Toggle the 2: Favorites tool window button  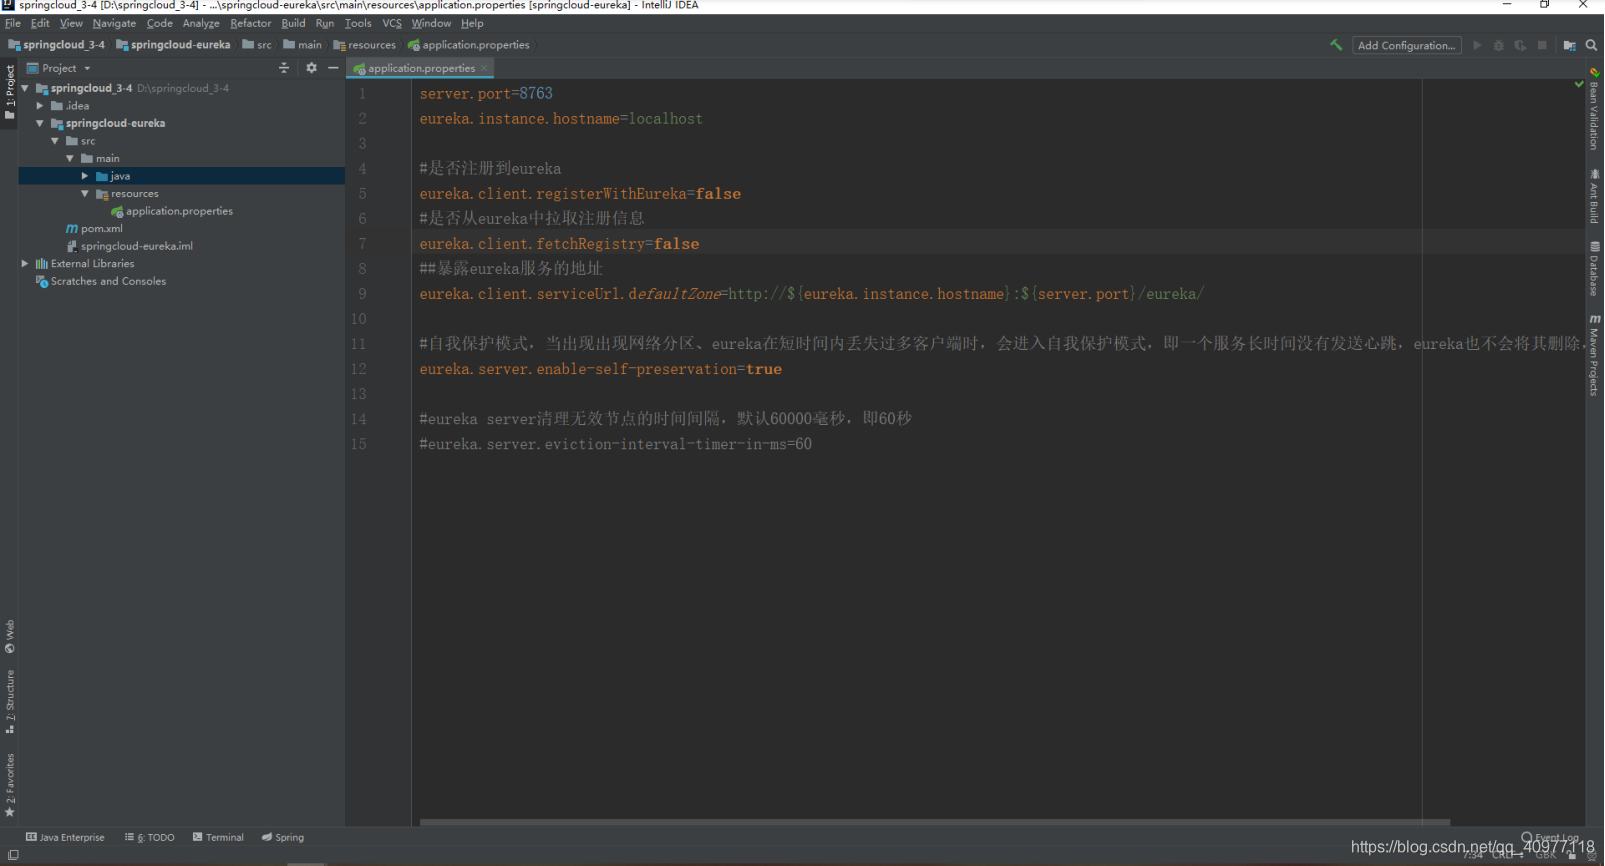tap(9, 784)
